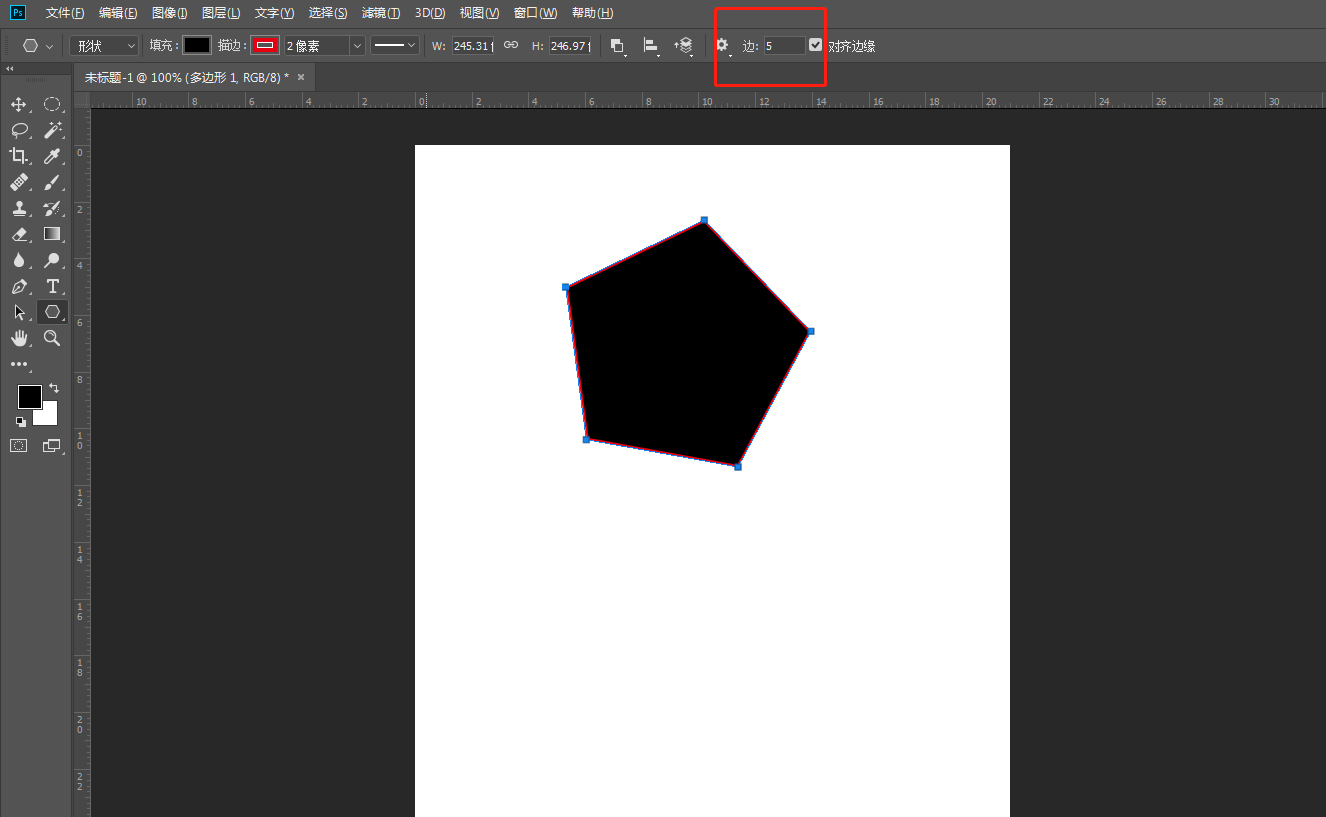The height and width of the screenshot is (817, 1326).
Task: Click the red 描边 stroke color swatch
Action: coord(265,46)
